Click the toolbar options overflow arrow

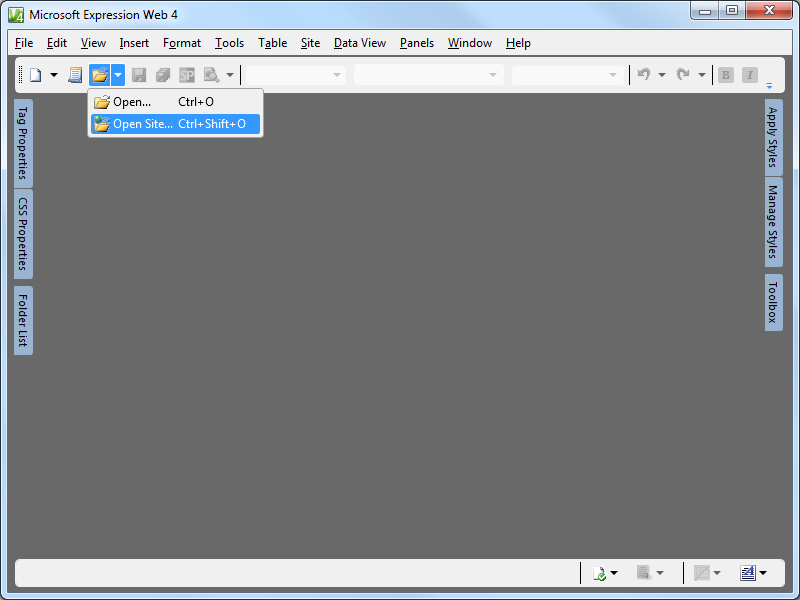[x=769, y=86]
